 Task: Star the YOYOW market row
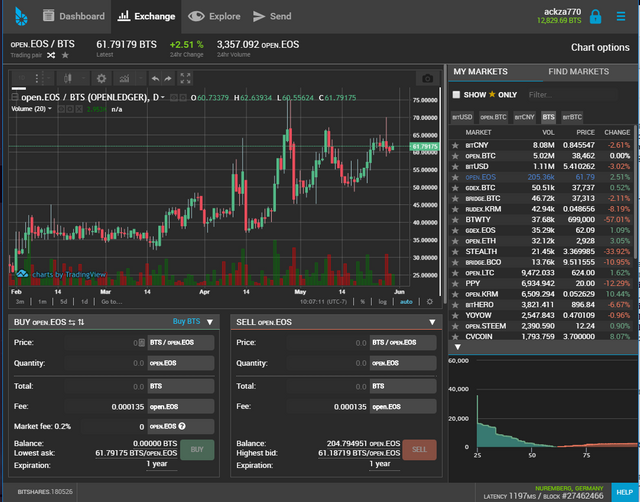coord(455,315)
